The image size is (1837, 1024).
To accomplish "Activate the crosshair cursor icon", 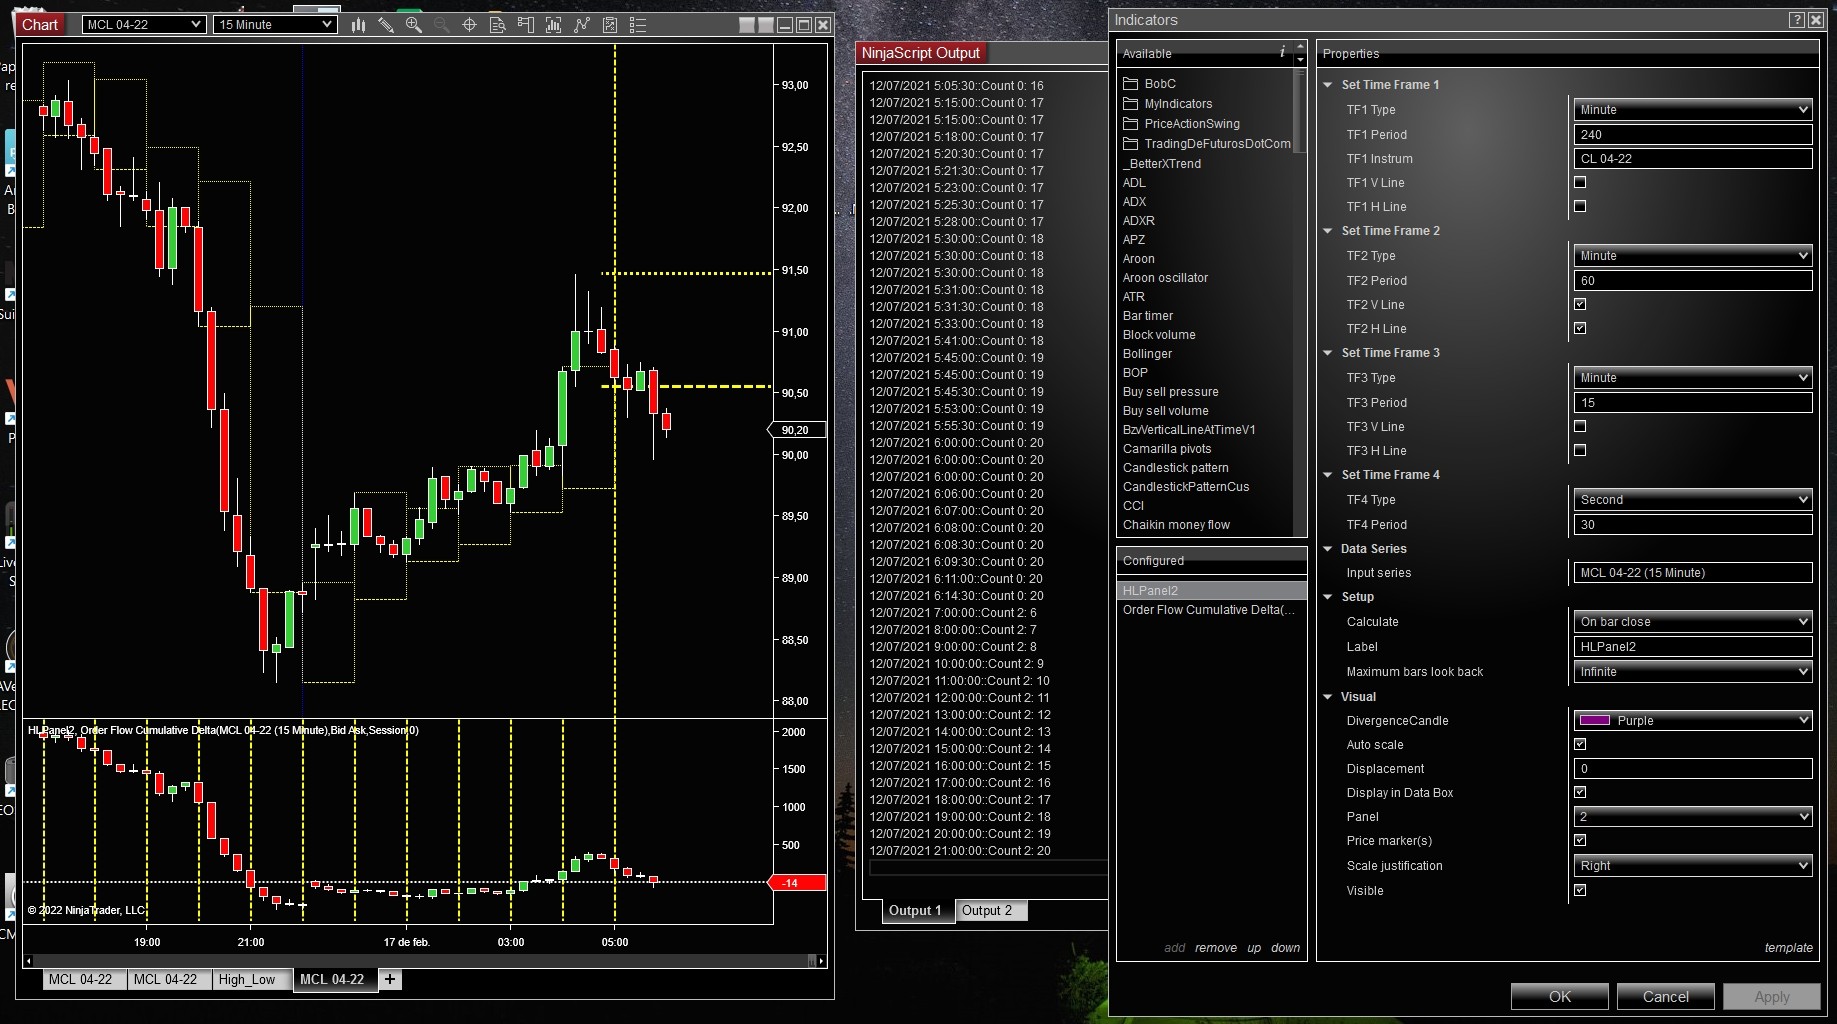I will (x=470, y=25).
